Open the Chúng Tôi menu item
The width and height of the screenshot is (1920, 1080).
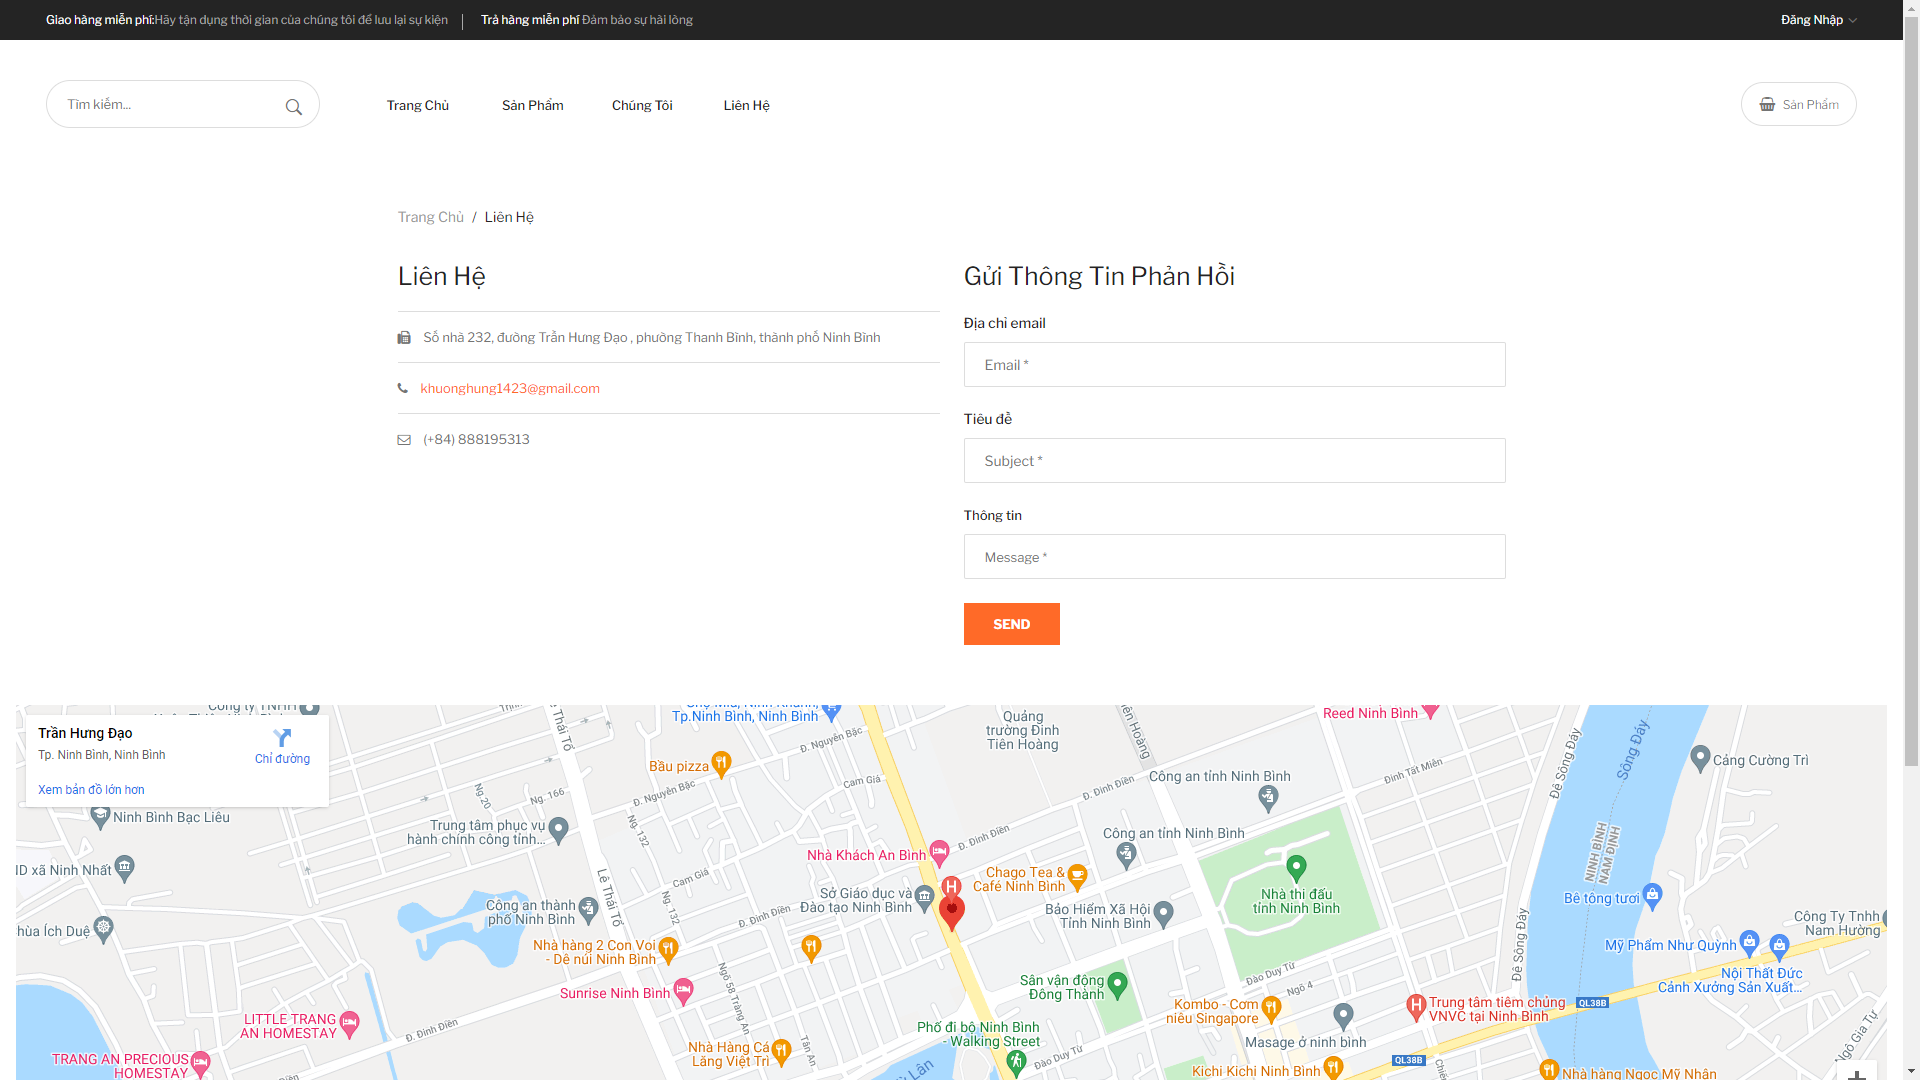(642, 105)
